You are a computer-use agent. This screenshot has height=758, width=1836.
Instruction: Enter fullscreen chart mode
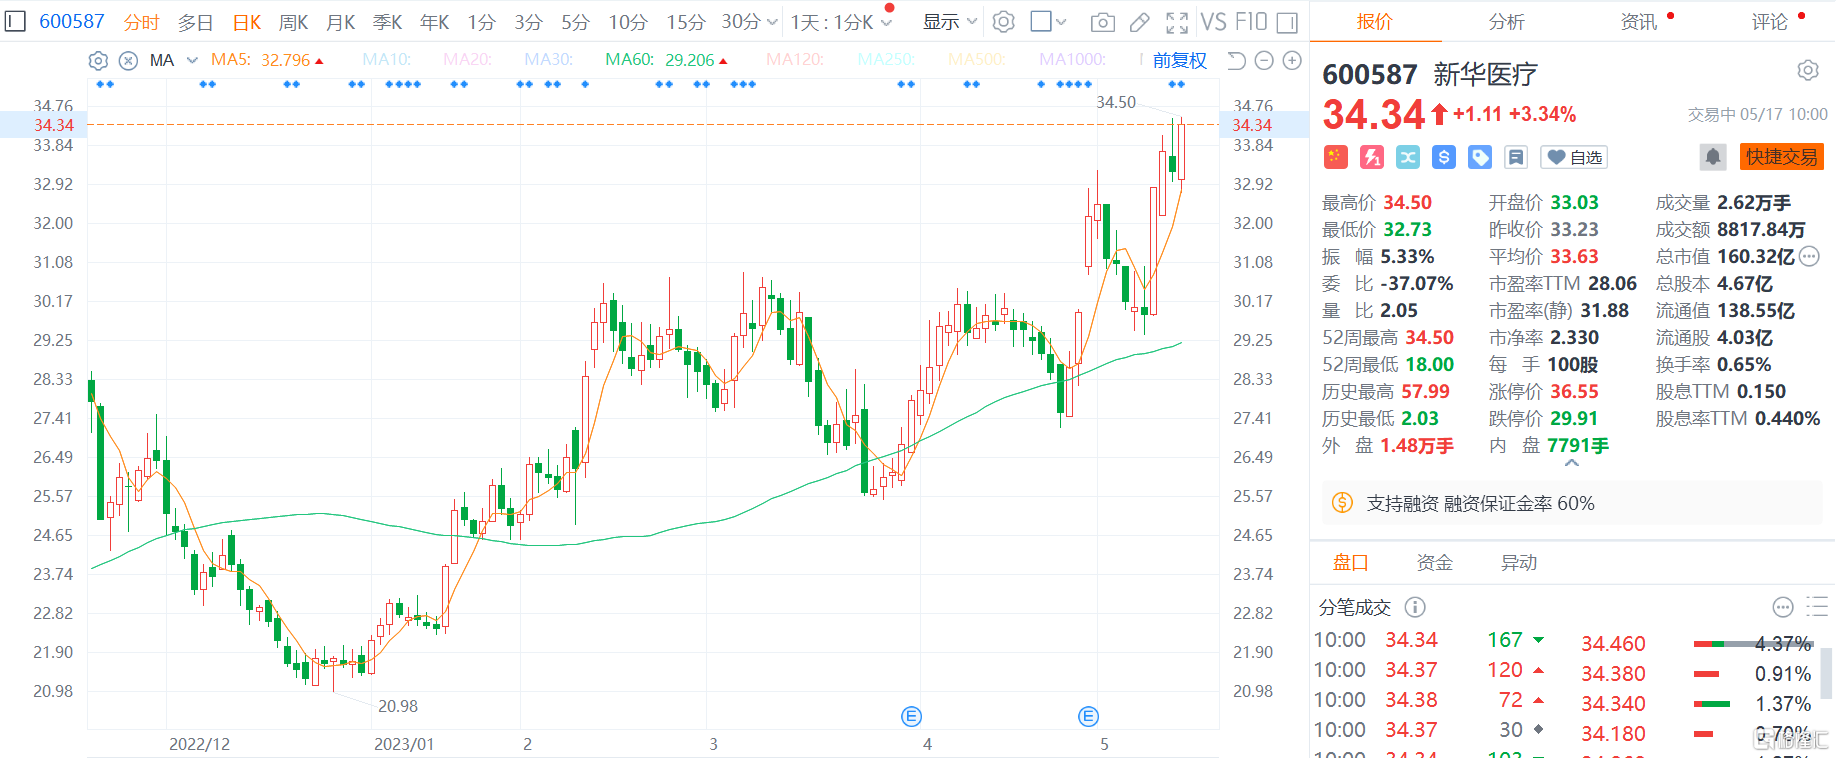coord(1177,22)
